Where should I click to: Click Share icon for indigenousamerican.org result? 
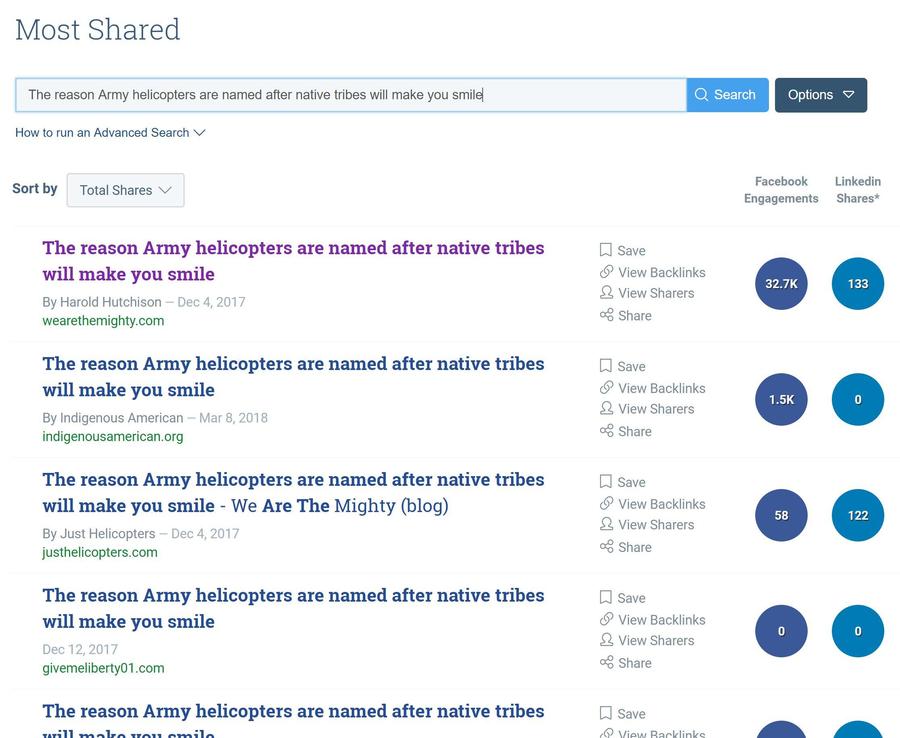click(606, 430)
